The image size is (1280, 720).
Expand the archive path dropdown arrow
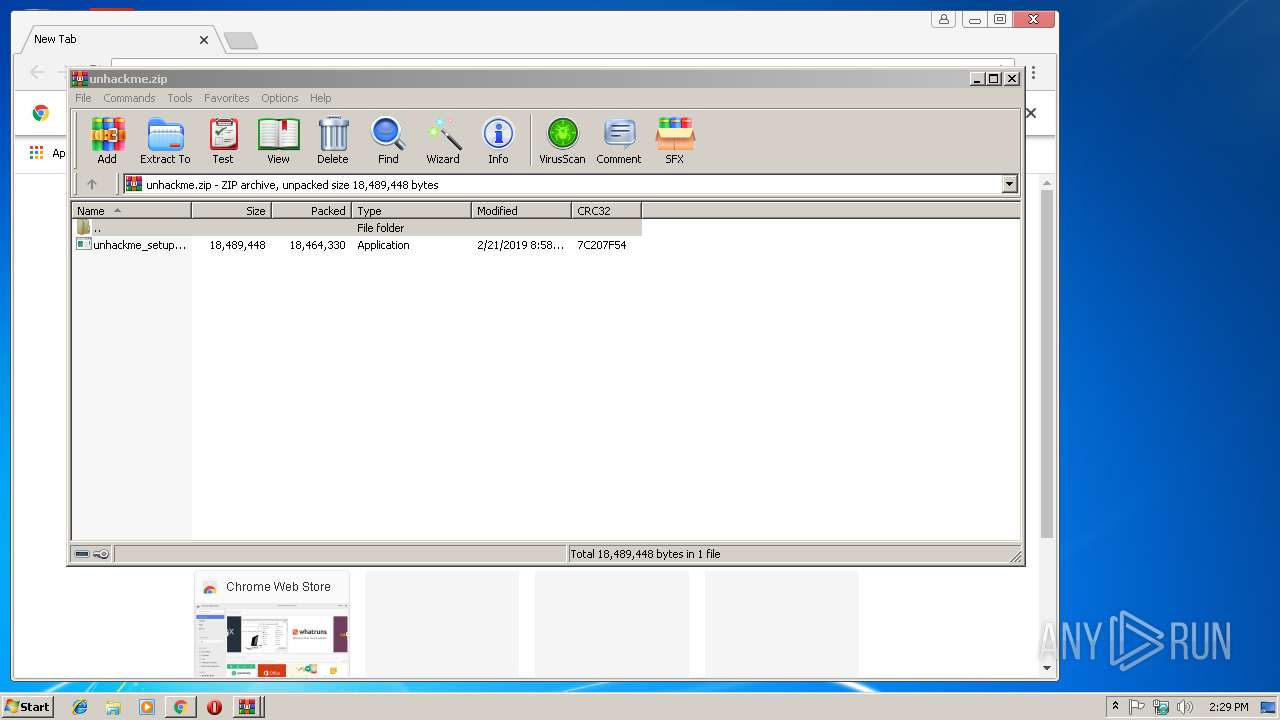[x=1009, y=184]
